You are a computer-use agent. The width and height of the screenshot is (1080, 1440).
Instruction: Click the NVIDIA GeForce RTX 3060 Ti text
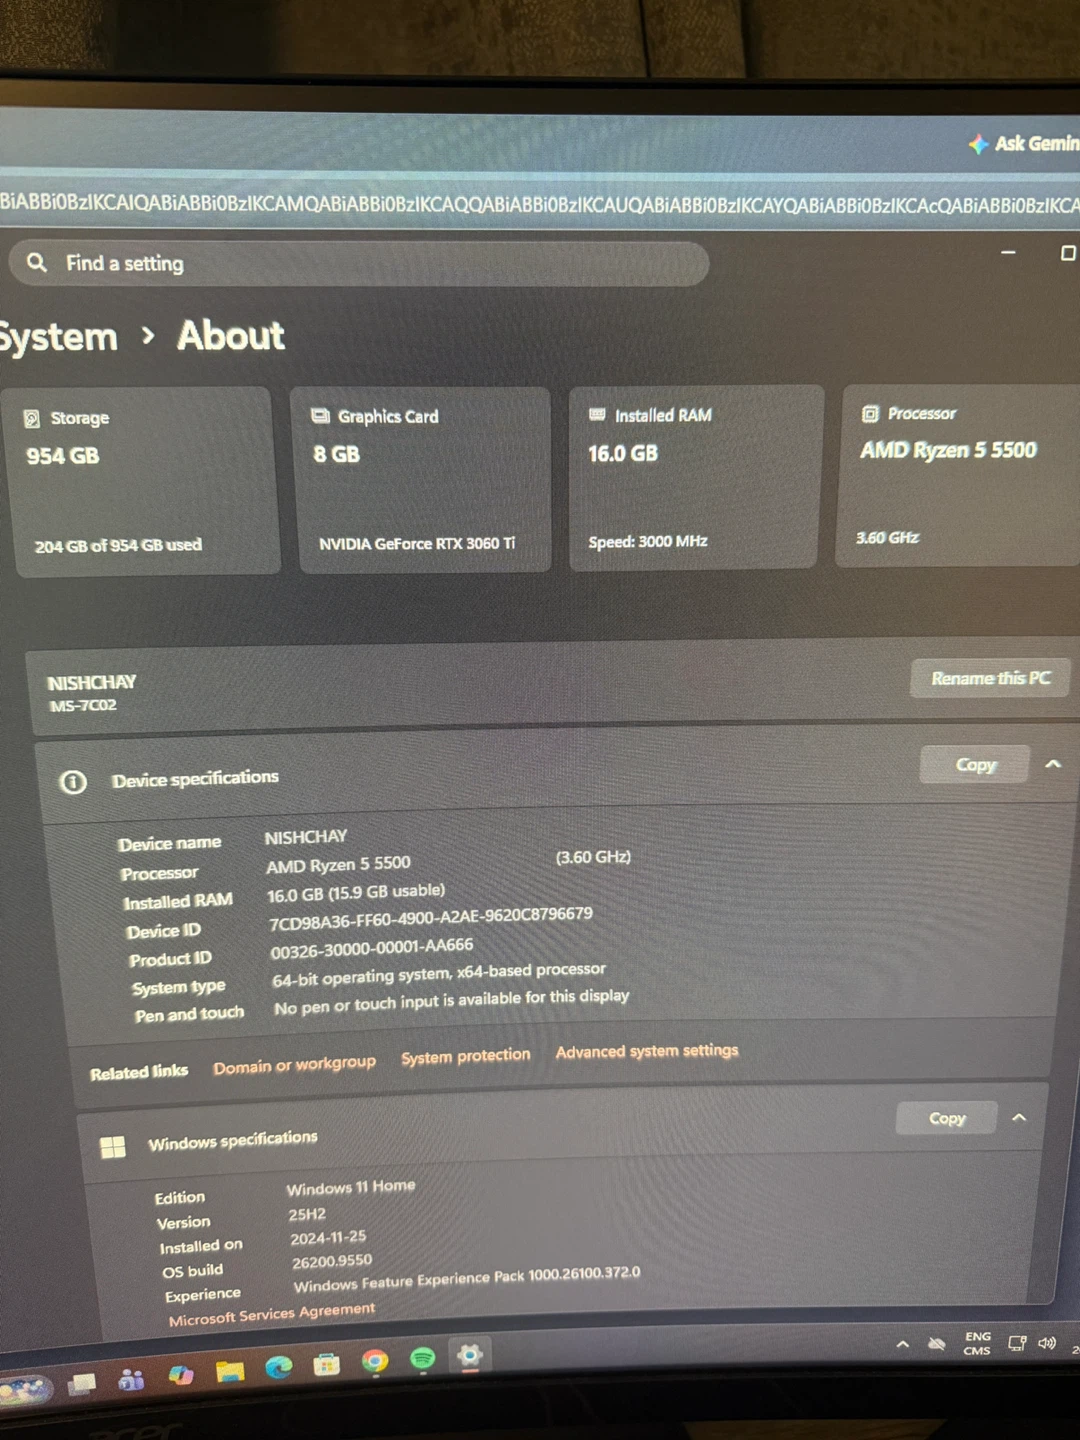point(417,543)
